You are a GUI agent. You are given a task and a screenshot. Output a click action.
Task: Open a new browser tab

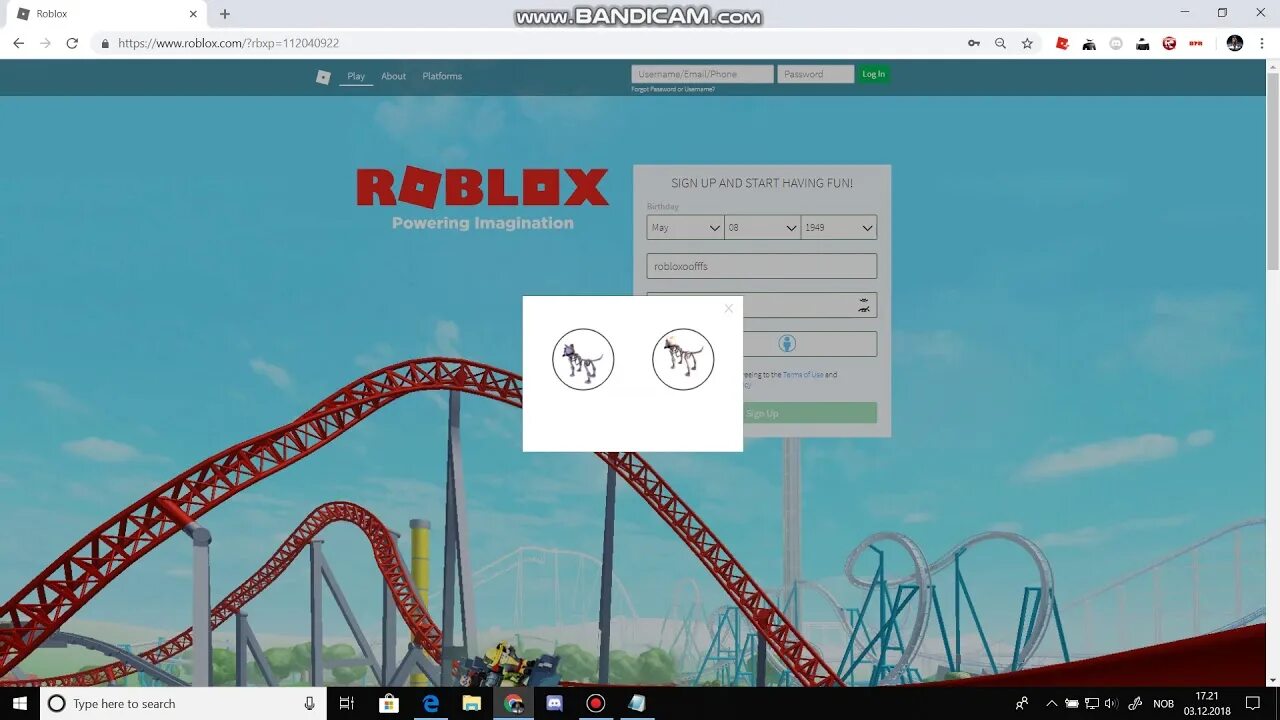click(x=225, y=14)
